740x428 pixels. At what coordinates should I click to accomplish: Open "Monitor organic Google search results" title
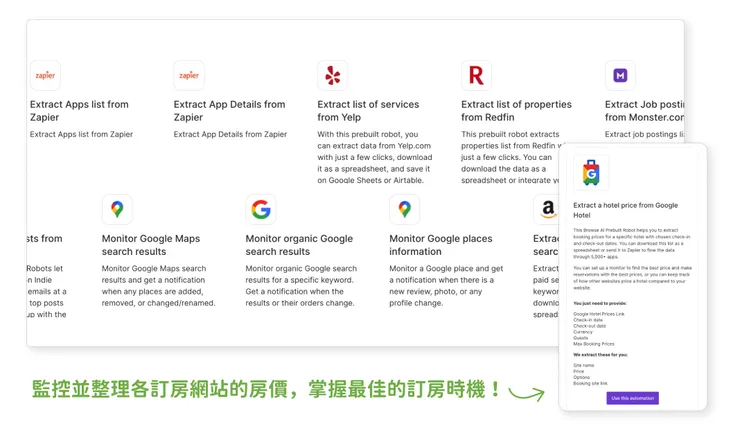click(x=299, y=245)
